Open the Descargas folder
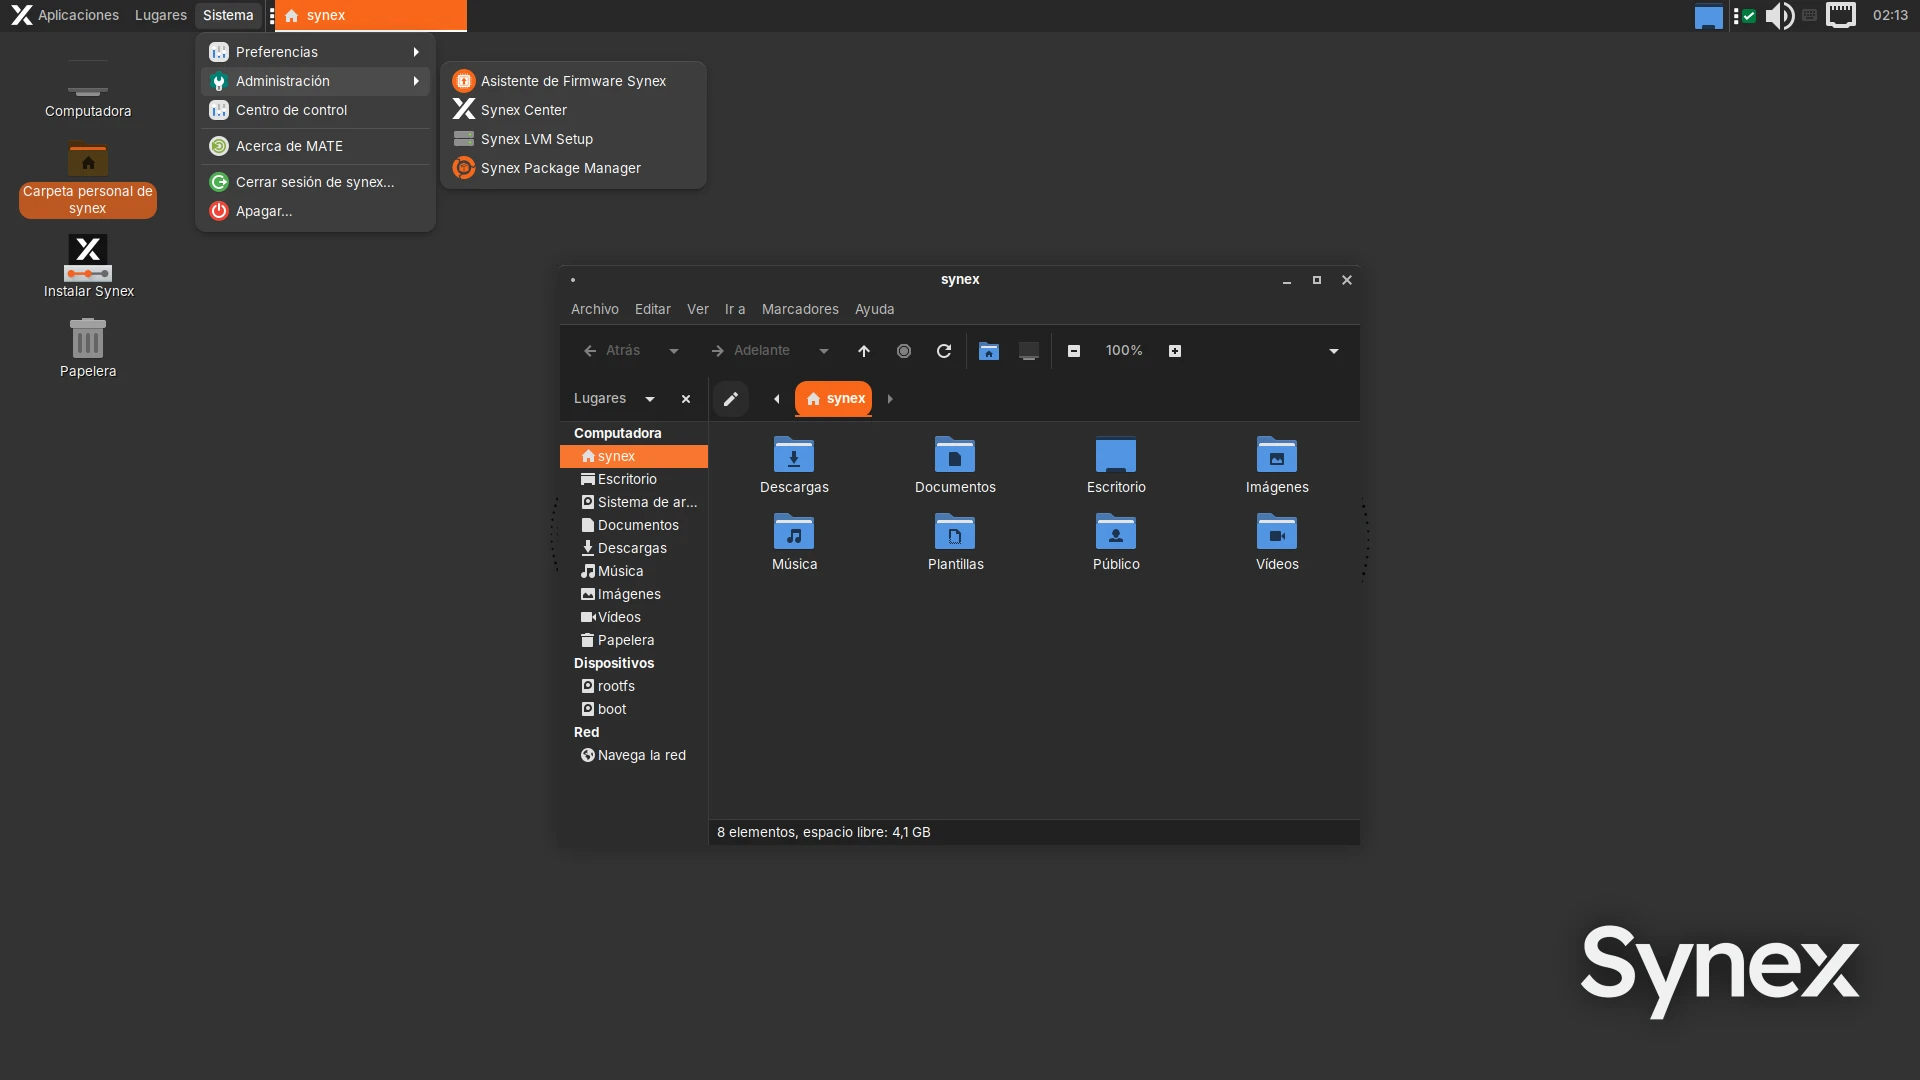The width and height of the screenshot is (1920, 1080). tap(794, 466)
